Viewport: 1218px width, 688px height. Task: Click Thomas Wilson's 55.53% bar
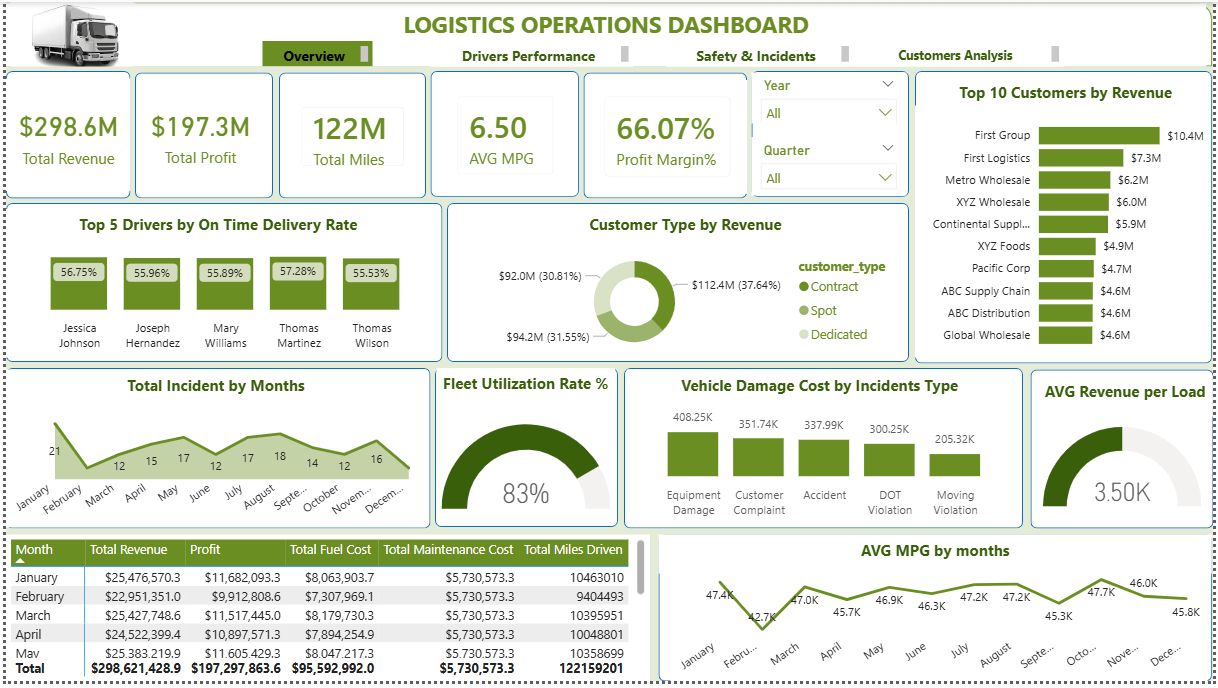coord(371,284)
